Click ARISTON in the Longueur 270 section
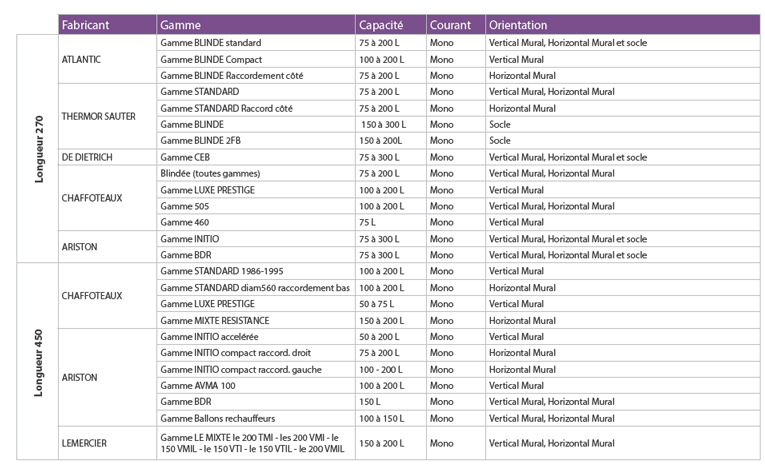The height and width of the screenshot is (467, 765). [x=107, y=247]
